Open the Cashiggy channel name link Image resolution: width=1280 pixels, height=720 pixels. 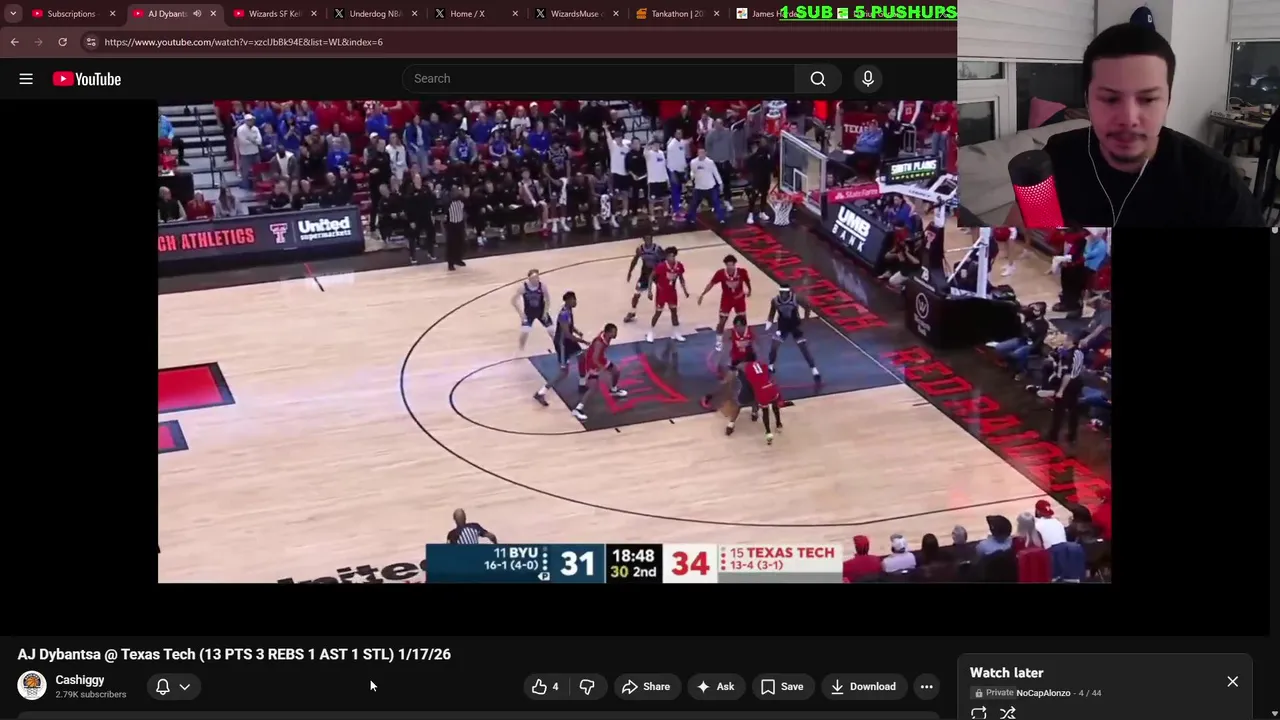80,680
